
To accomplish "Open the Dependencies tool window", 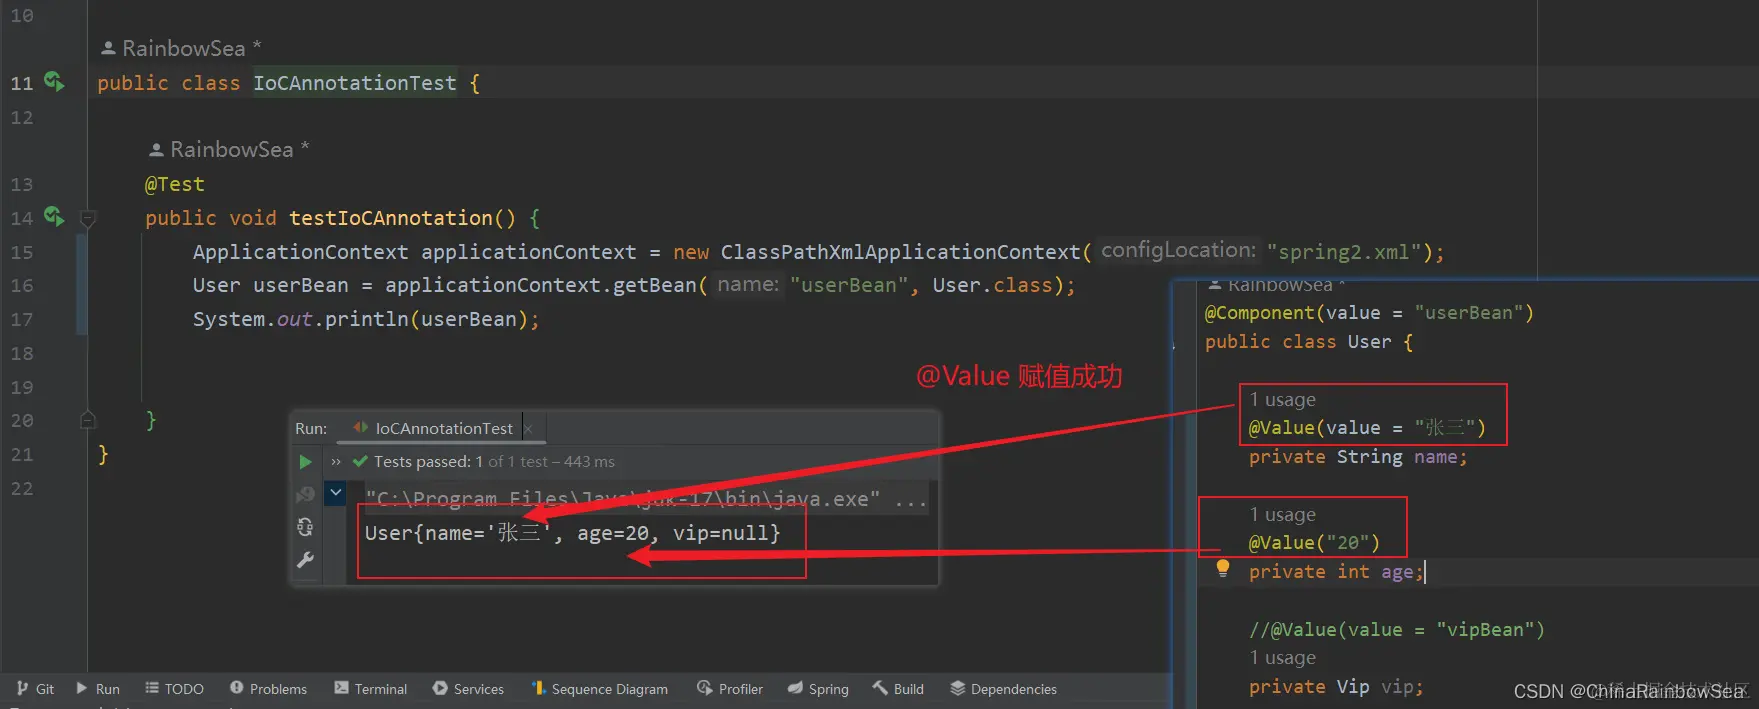I will (x=1003, y=689).
